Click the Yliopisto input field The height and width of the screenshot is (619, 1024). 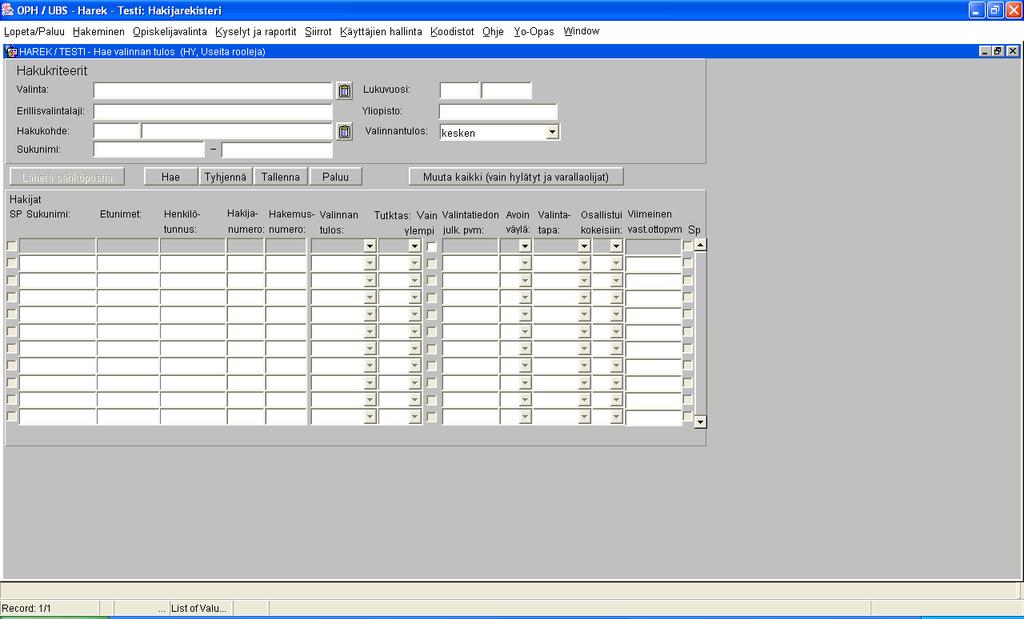498,111
